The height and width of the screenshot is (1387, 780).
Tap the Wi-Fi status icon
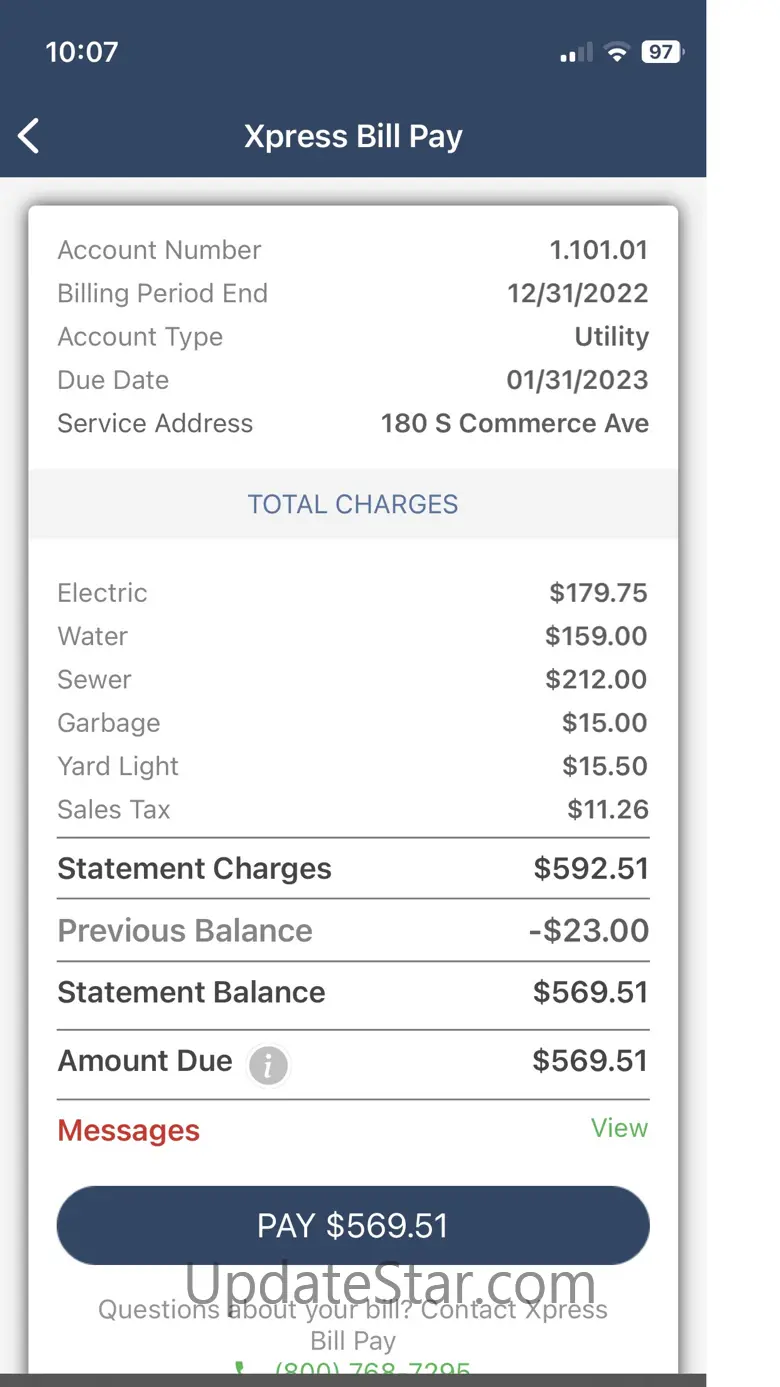click(x=617, y=53)
